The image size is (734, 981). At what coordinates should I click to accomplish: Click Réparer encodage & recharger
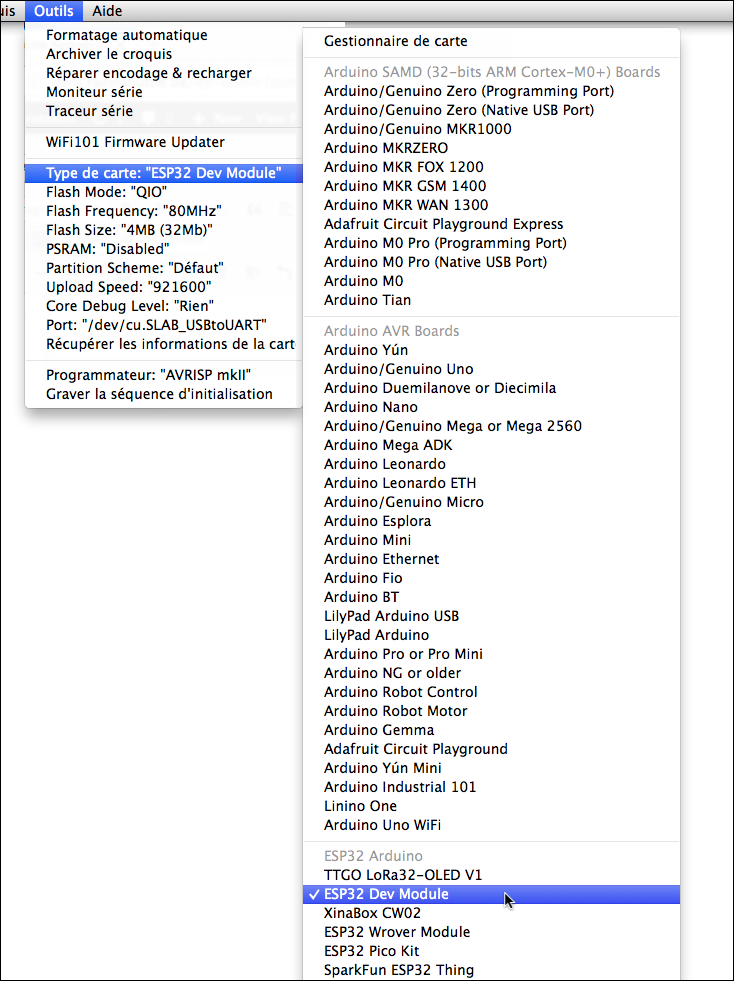coord(163,73)
